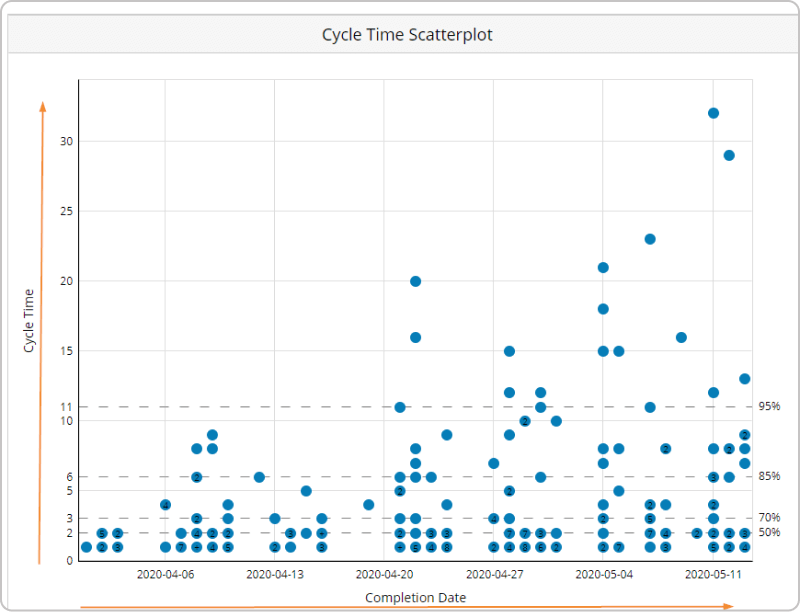Select the cycle time 20 point after 2020-04-20
Screen dimensions: 800x612
click(415, 282)
